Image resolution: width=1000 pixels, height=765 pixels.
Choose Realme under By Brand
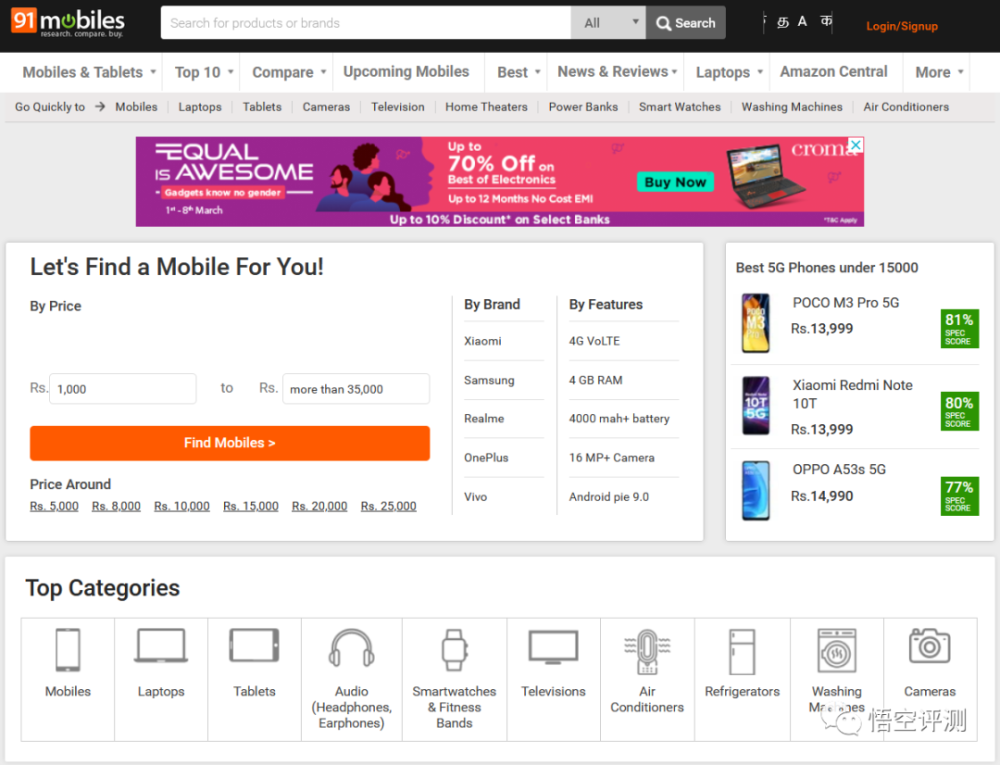pos(484,418)
